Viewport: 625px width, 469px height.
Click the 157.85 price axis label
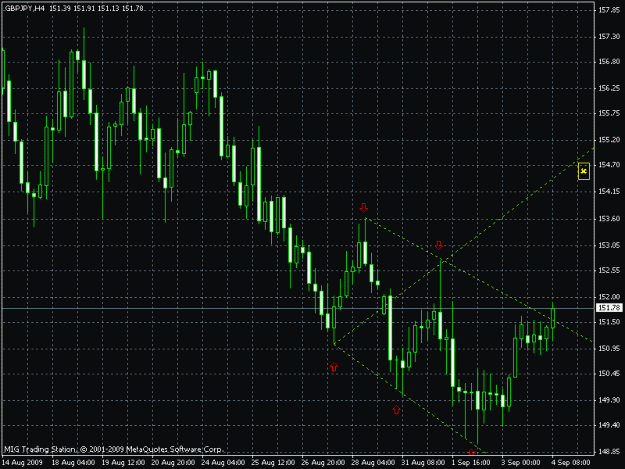pyautogui.click(x=609, y=10)
